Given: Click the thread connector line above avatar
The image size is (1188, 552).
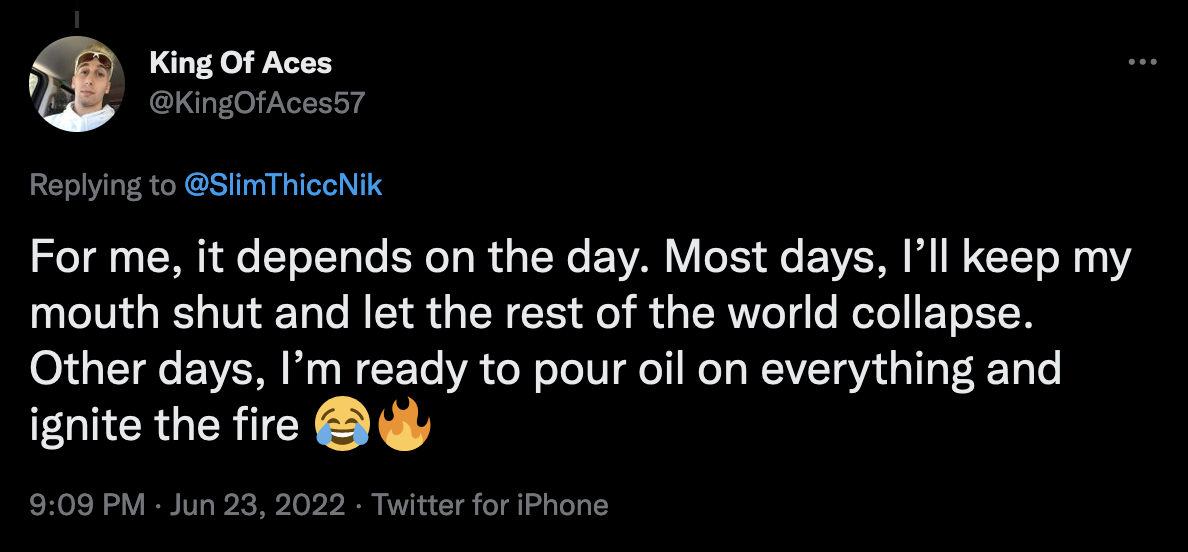Looking at the screenshot, I should coord(78,19).
